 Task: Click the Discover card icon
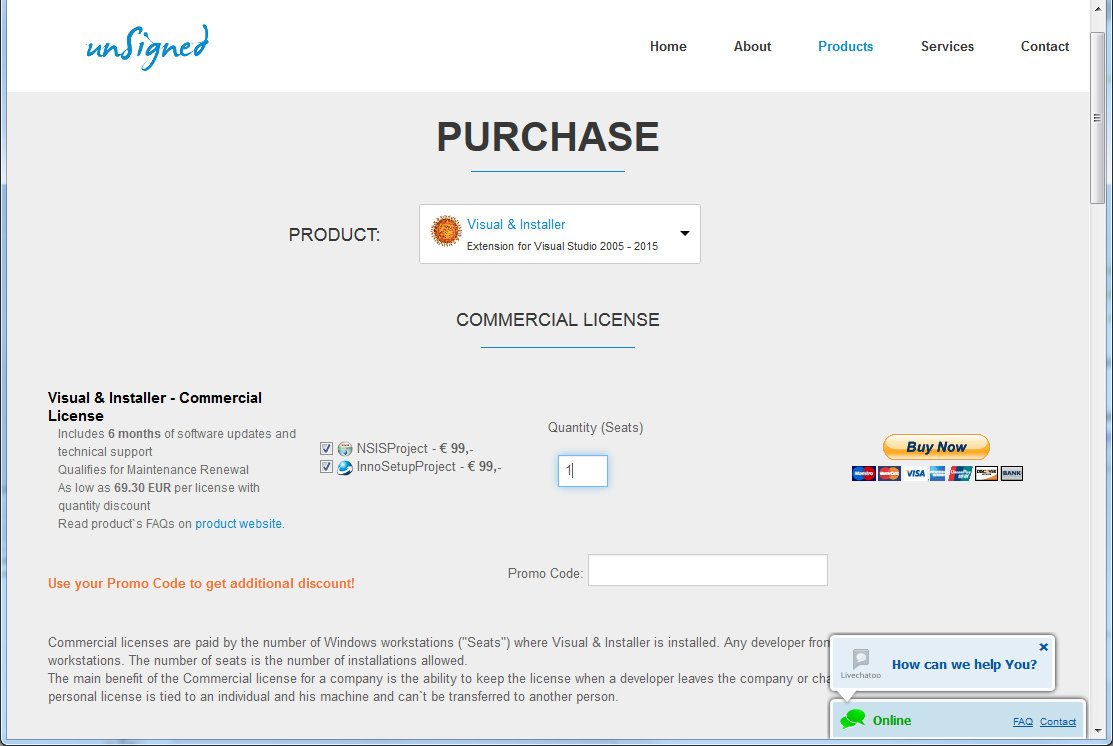[986, 473]
